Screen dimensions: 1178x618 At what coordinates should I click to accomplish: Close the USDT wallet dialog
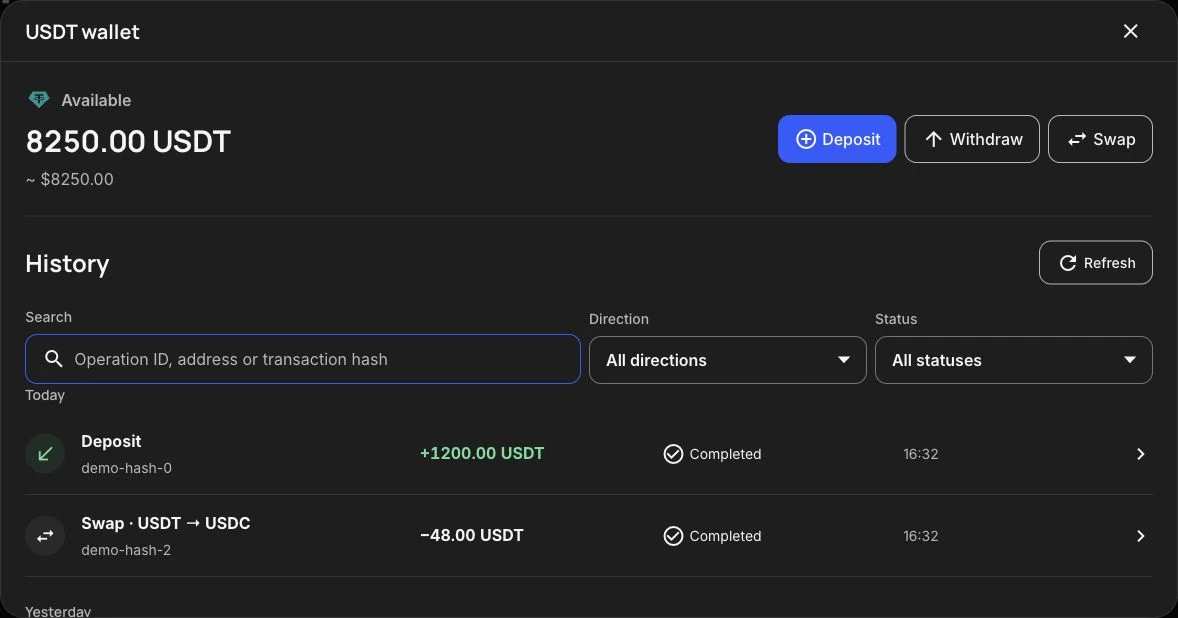(x=1130, y=32)
